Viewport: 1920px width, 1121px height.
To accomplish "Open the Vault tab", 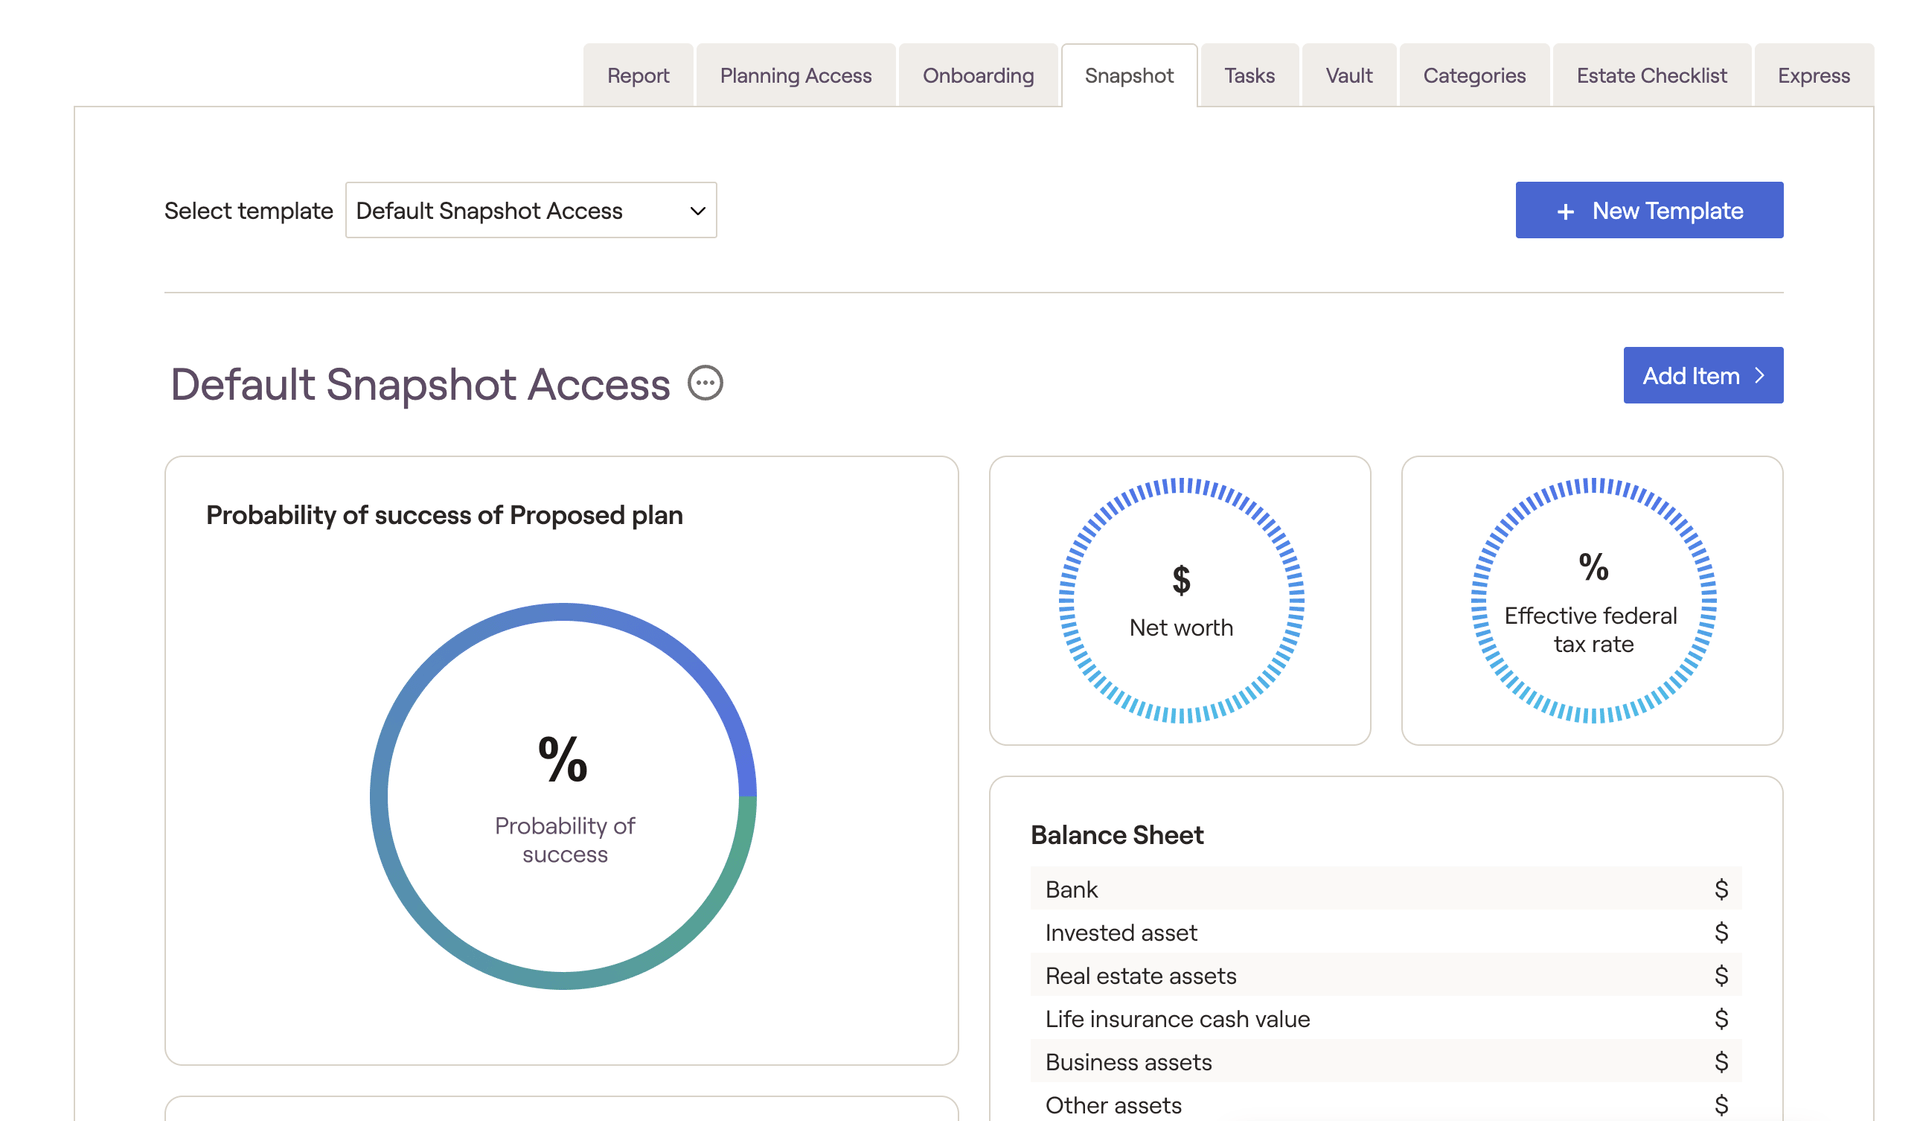I will click(1348, 76).
